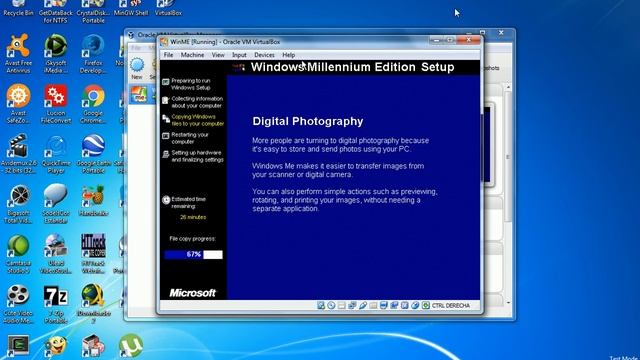
Task: Click the '26 minutes' remaining time text
Action: tap(193, 217)
